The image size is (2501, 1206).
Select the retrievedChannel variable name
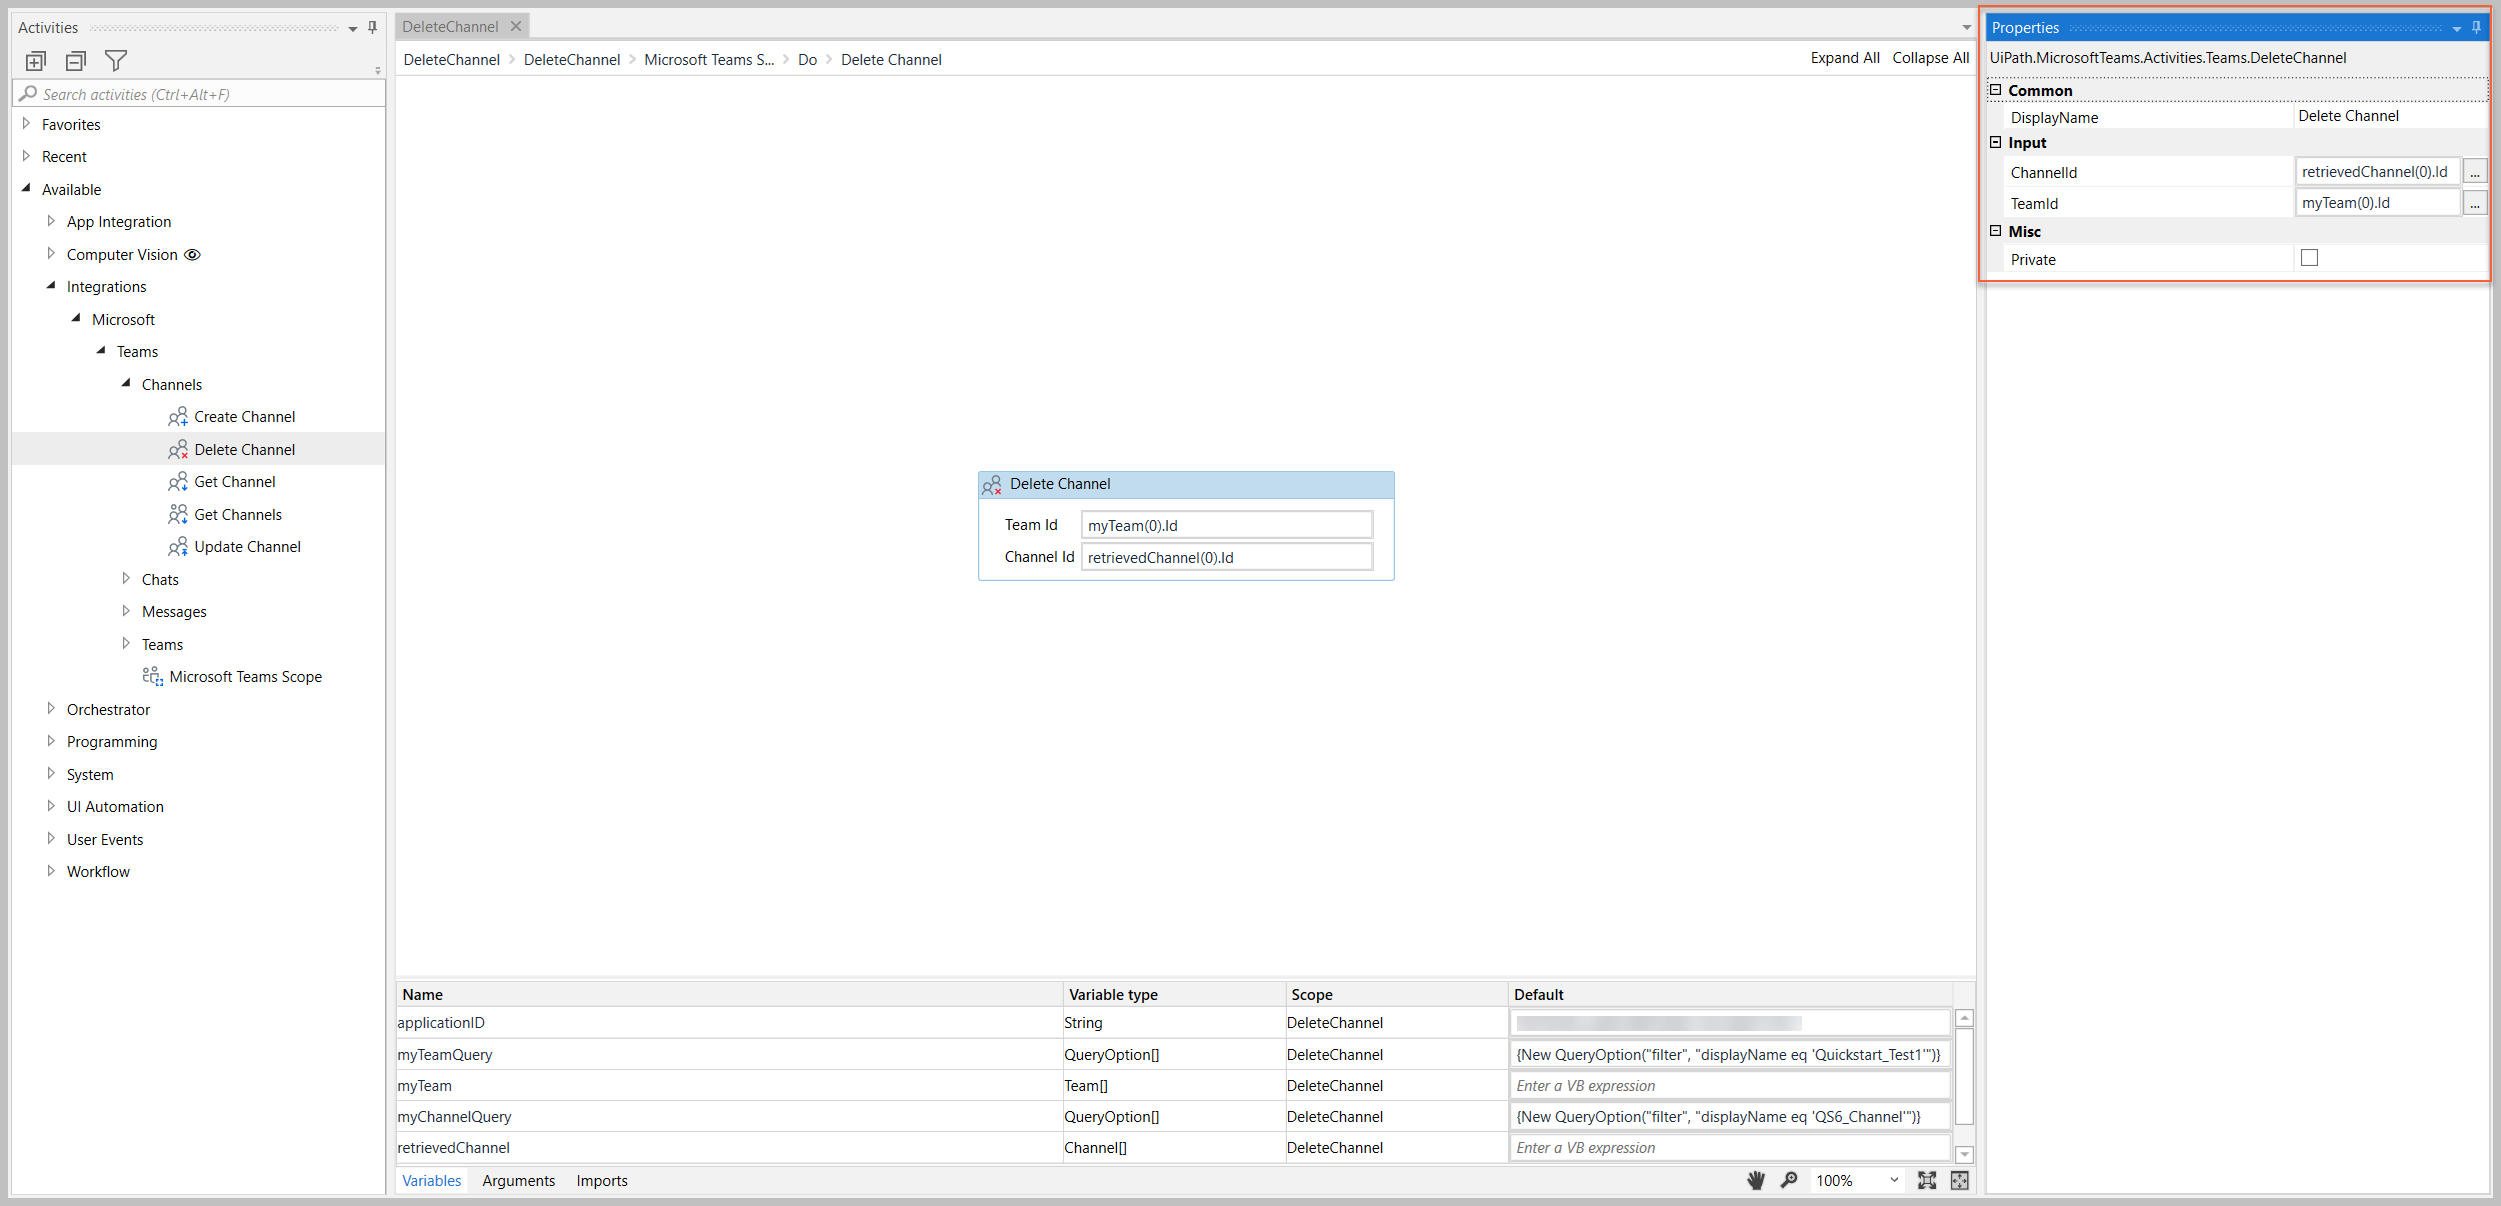[x=454, y=1148]
